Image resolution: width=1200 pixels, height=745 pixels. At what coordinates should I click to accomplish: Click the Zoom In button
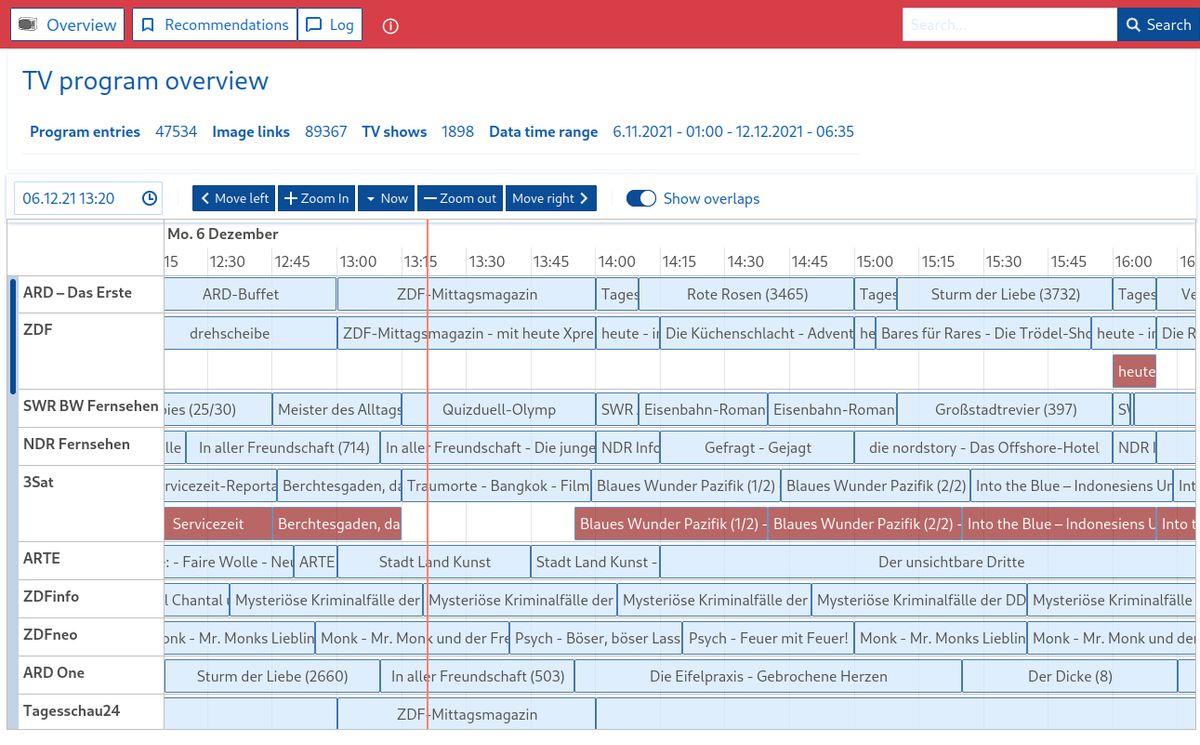point(317,198)
